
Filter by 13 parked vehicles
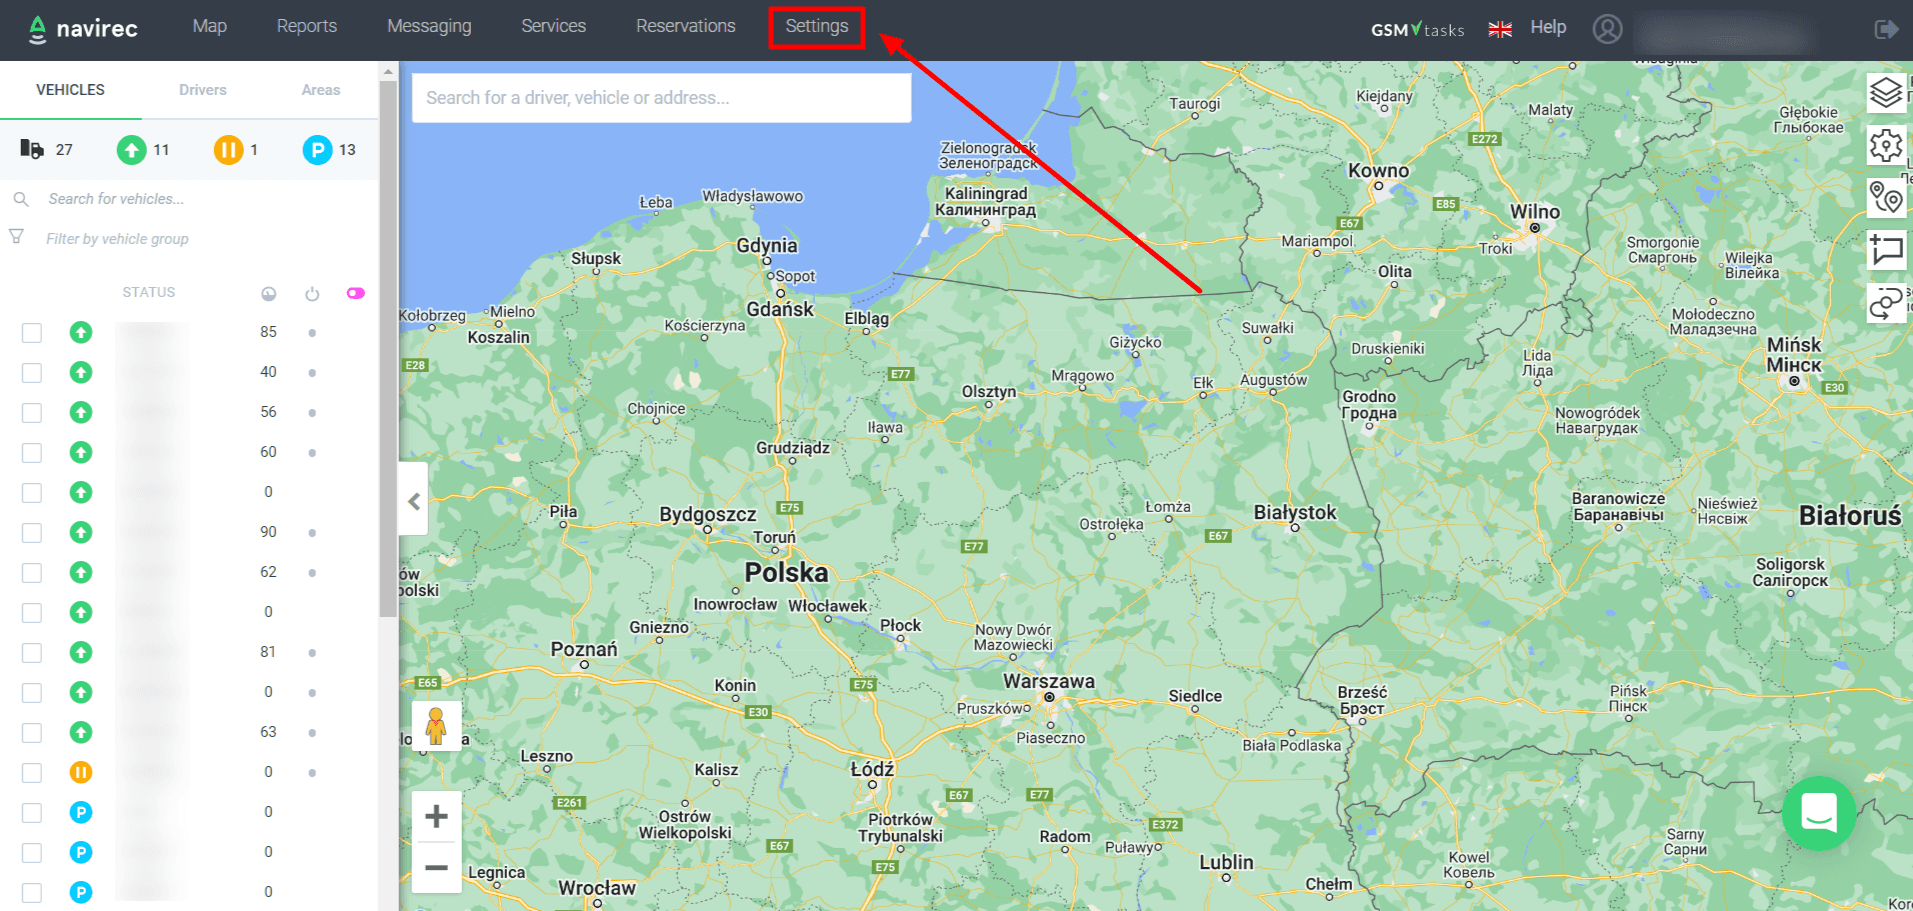[x=317, y=150]
